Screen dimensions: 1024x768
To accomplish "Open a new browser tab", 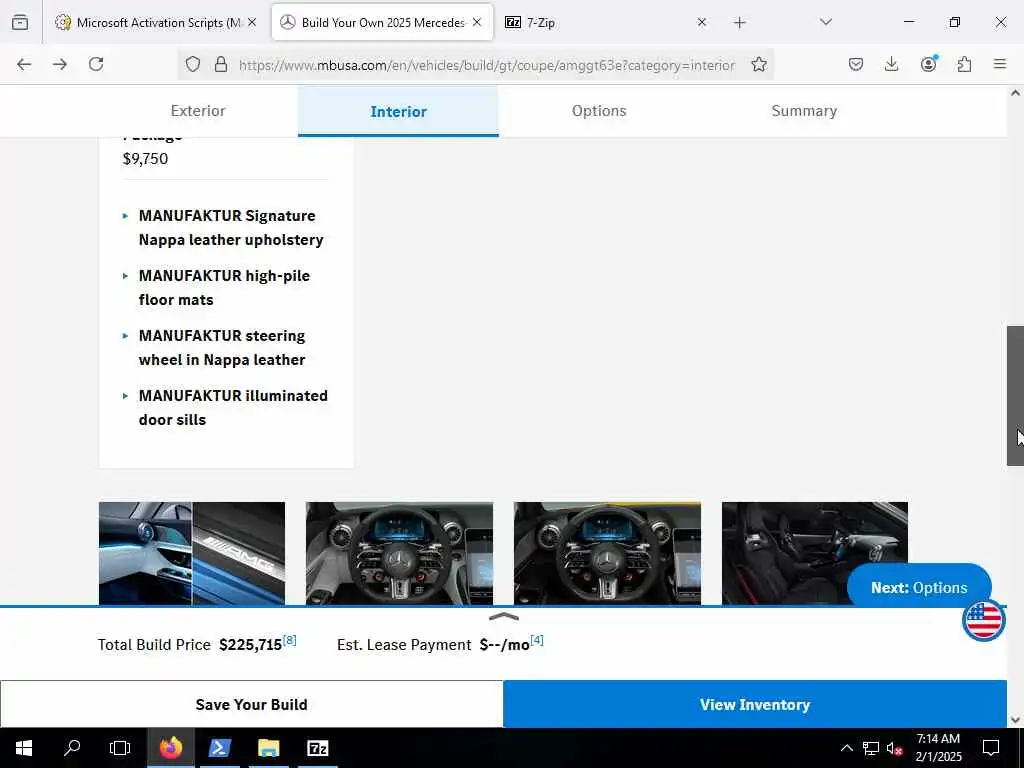I will pyautogui.click(x=739, y=23).
